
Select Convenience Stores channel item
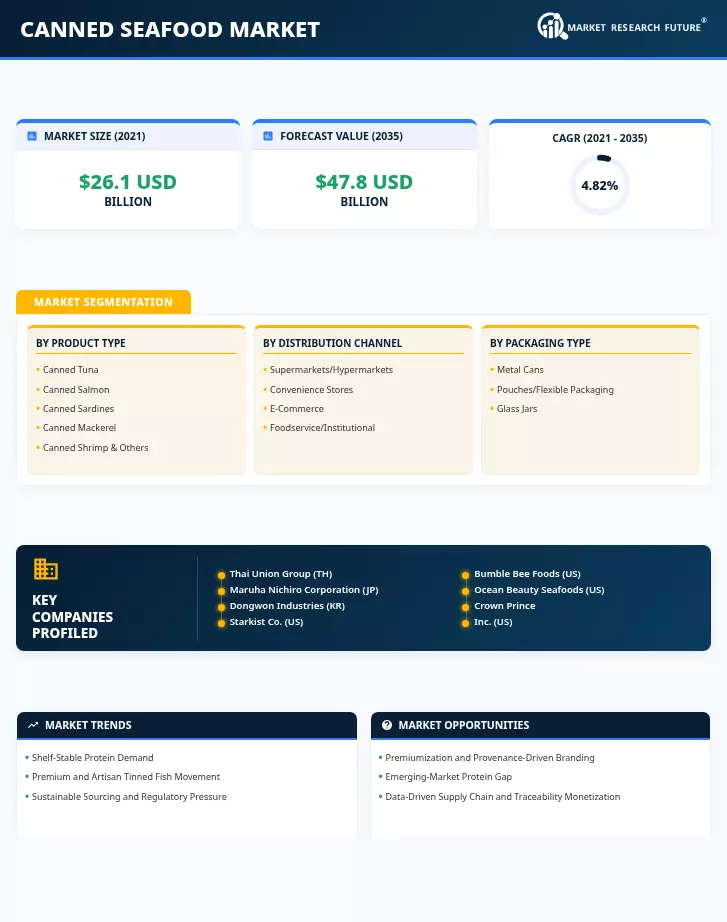[311, 390]
